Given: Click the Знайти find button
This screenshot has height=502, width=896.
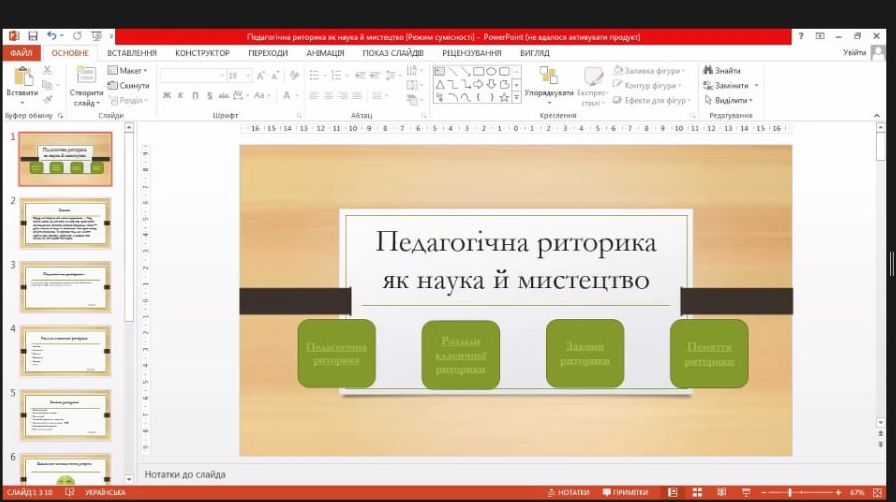Looking at the screenshot, I should pyautogui.click(x=727, y=71).
